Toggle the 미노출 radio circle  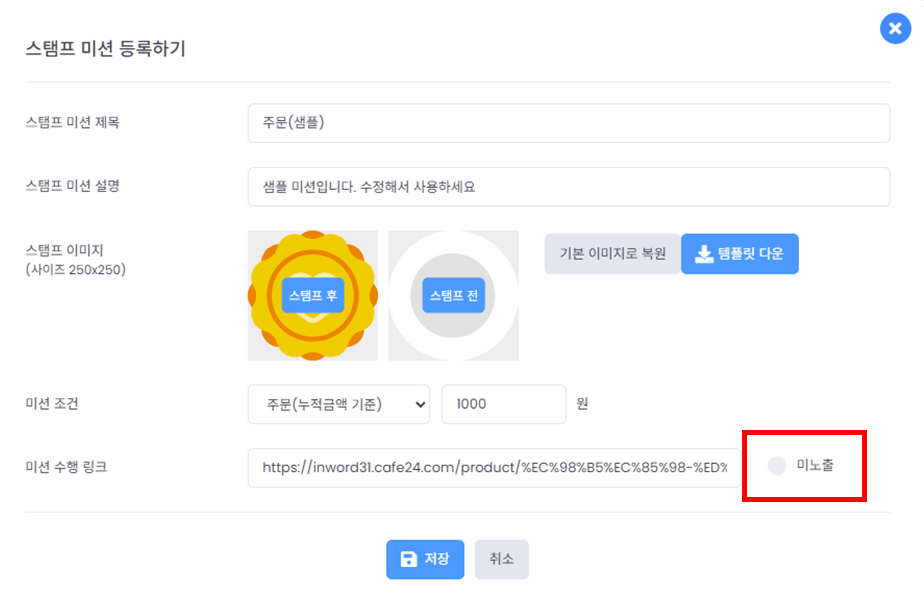[x=776, y=466]
